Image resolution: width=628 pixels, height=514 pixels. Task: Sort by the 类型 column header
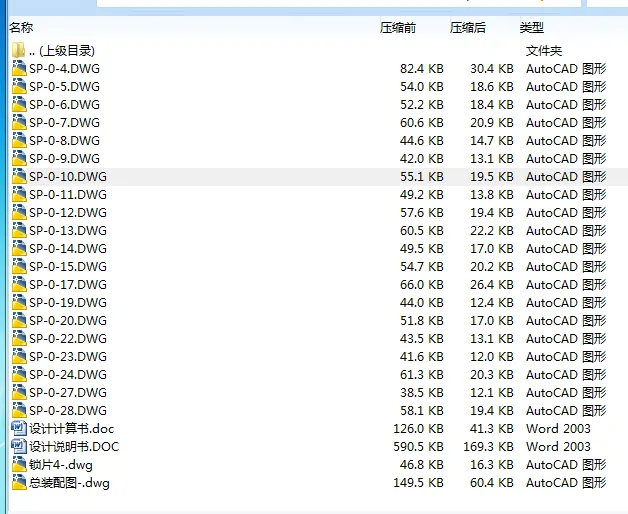pyautogui.click(x=532, y=28)
